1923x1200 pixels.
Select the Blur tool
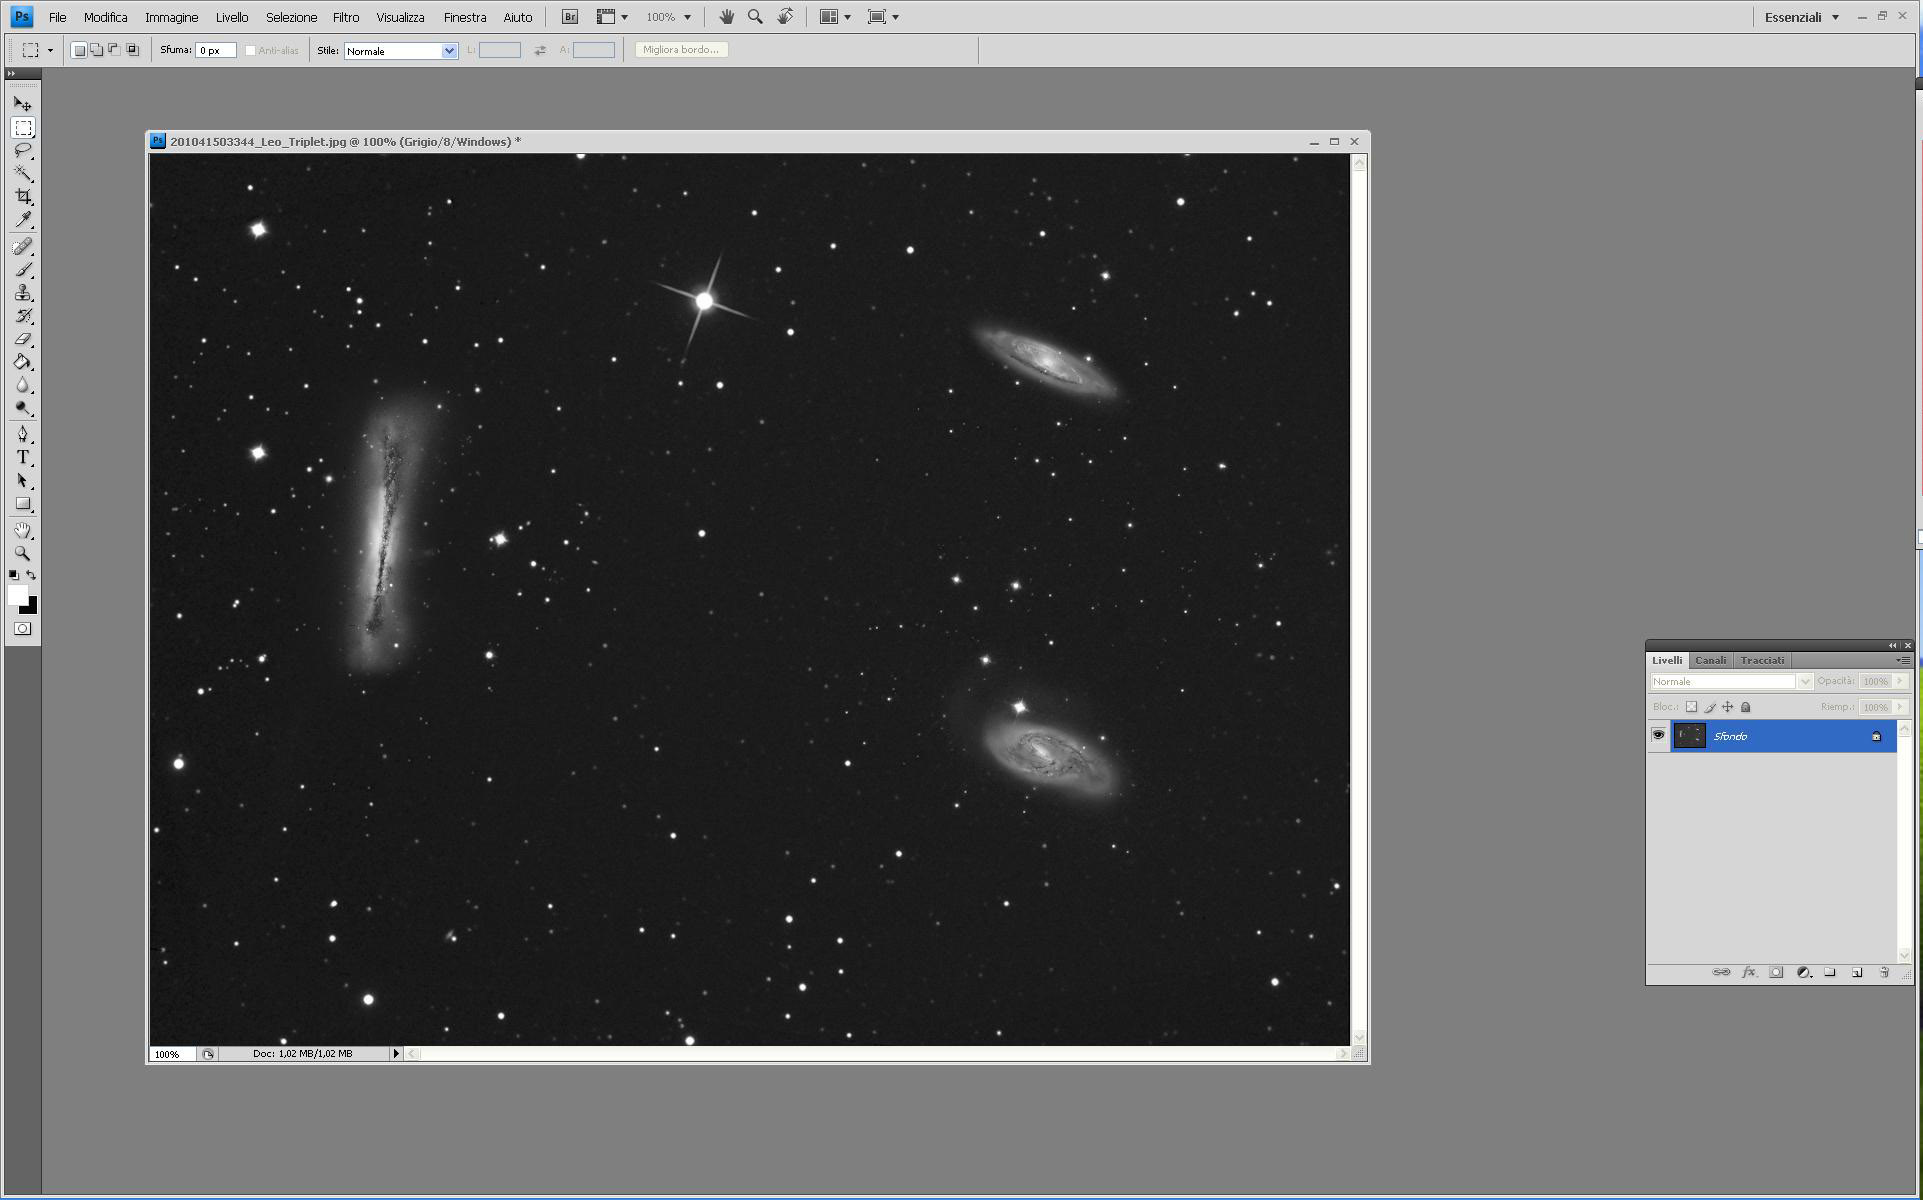(23, 385)
